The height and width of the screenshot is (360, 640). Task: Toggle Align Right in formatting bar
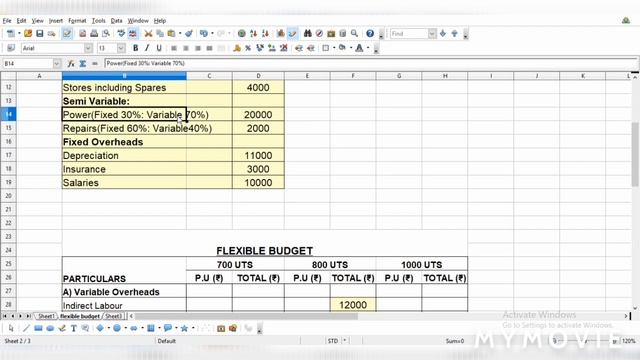(198, 48)
